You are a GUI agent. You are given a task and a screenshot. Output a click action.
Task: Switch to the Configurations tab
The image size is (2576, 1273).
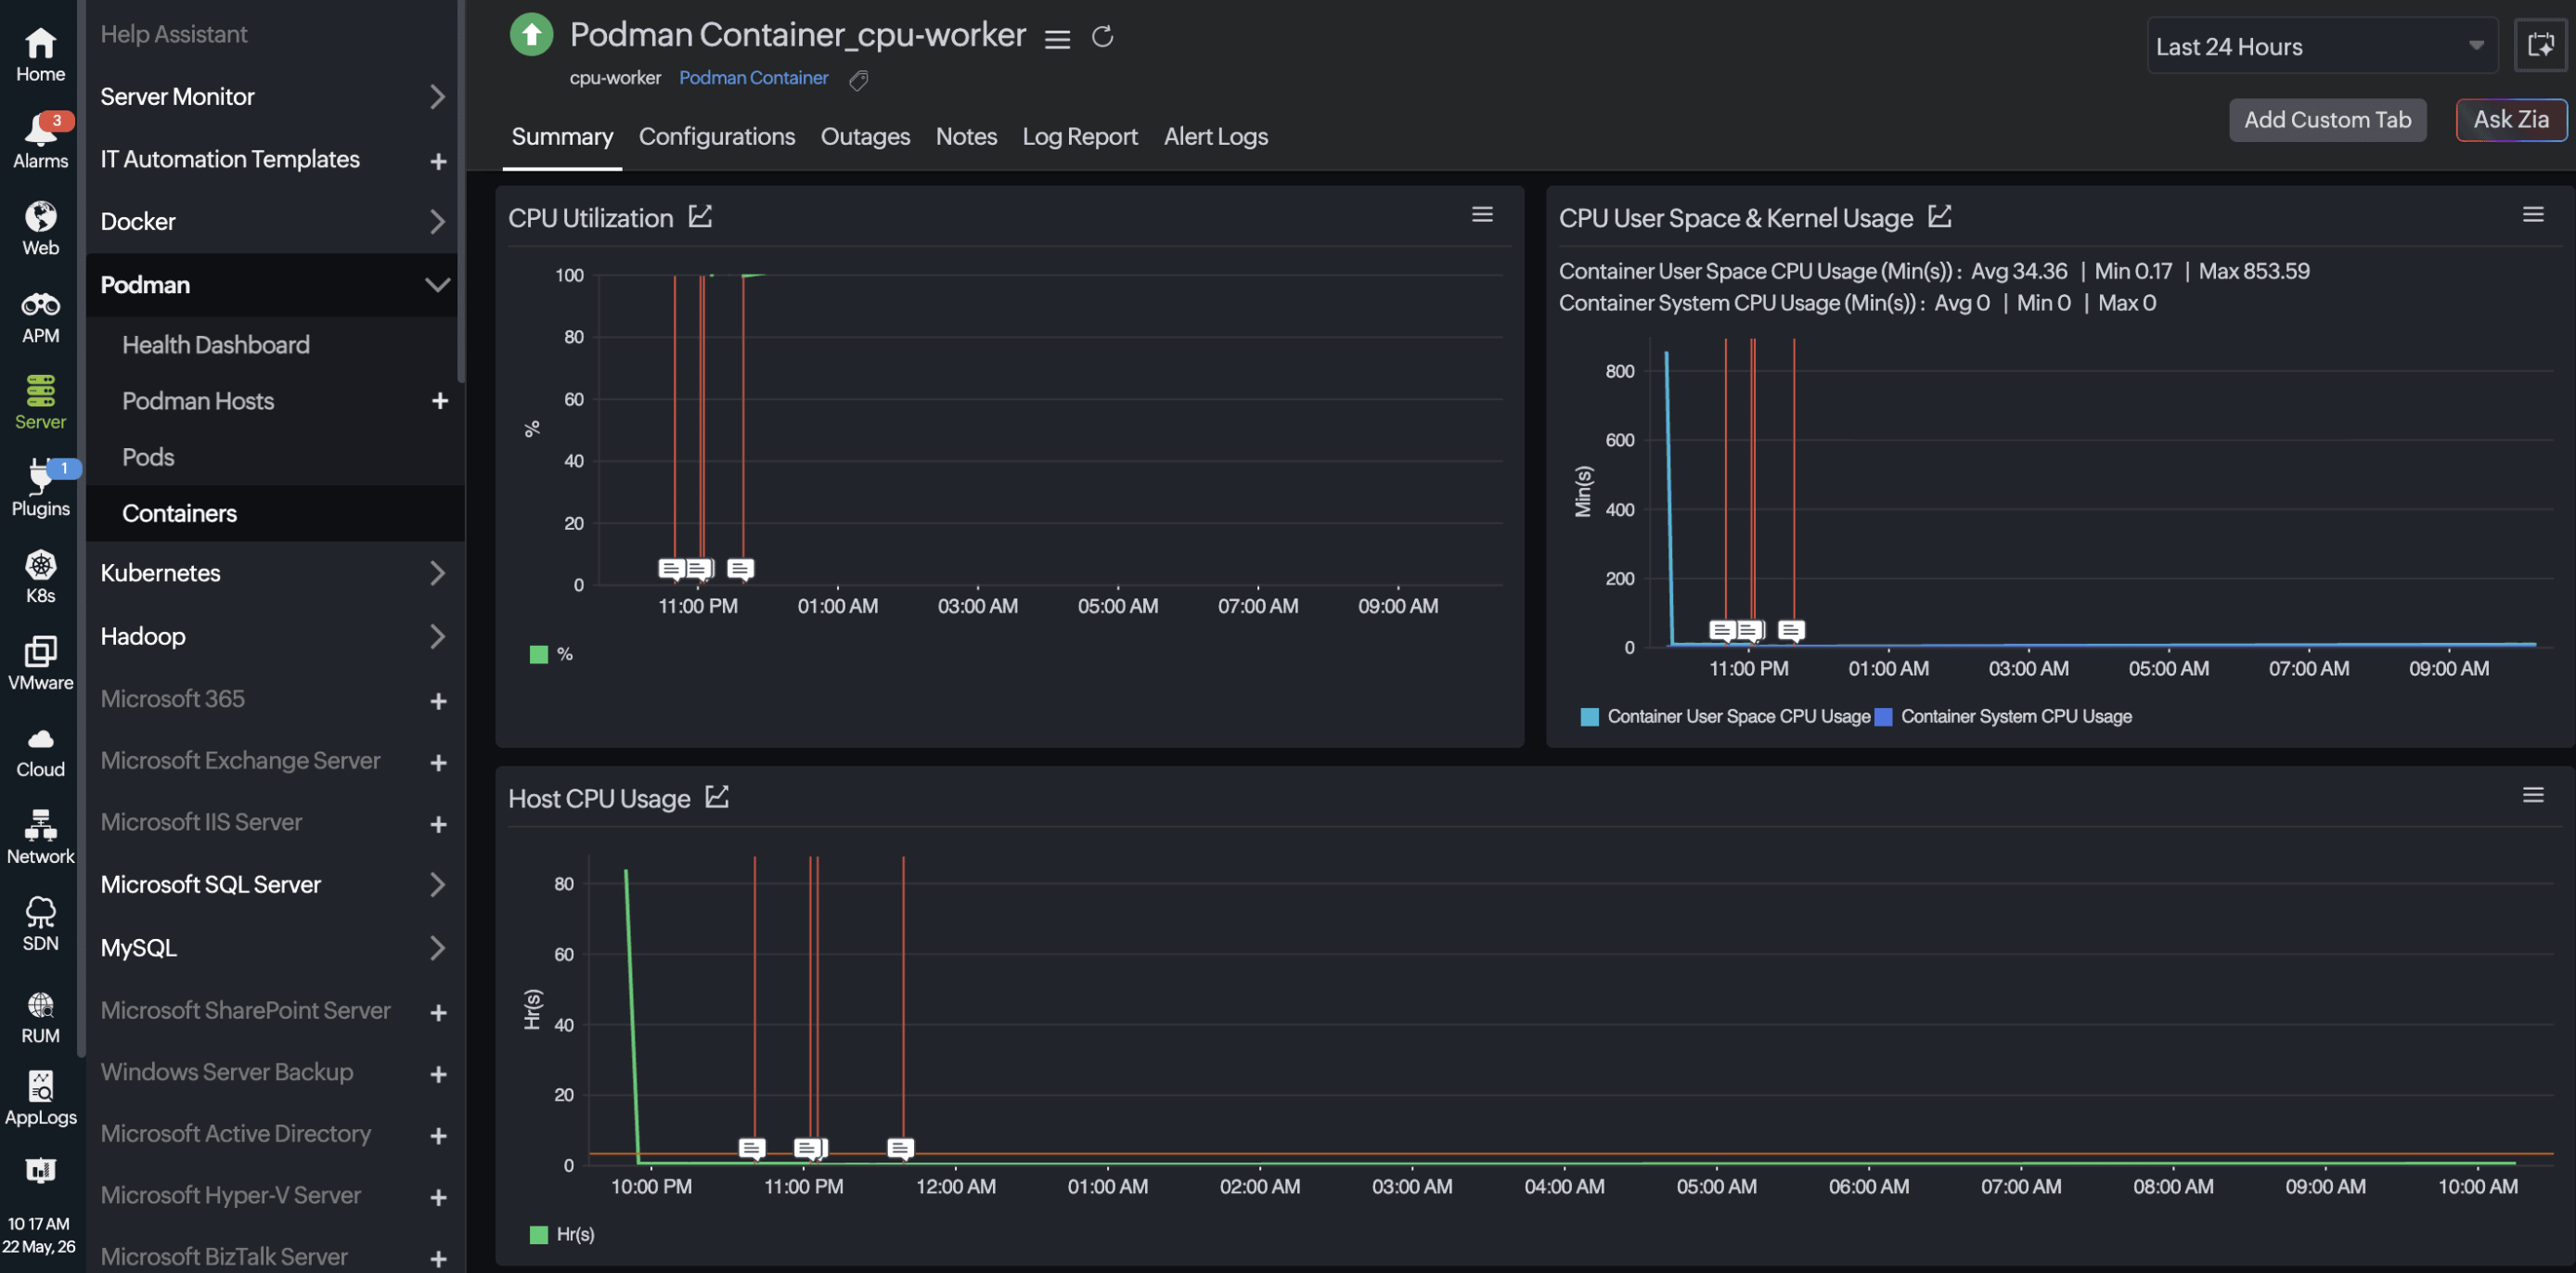[x=717, y=137]
